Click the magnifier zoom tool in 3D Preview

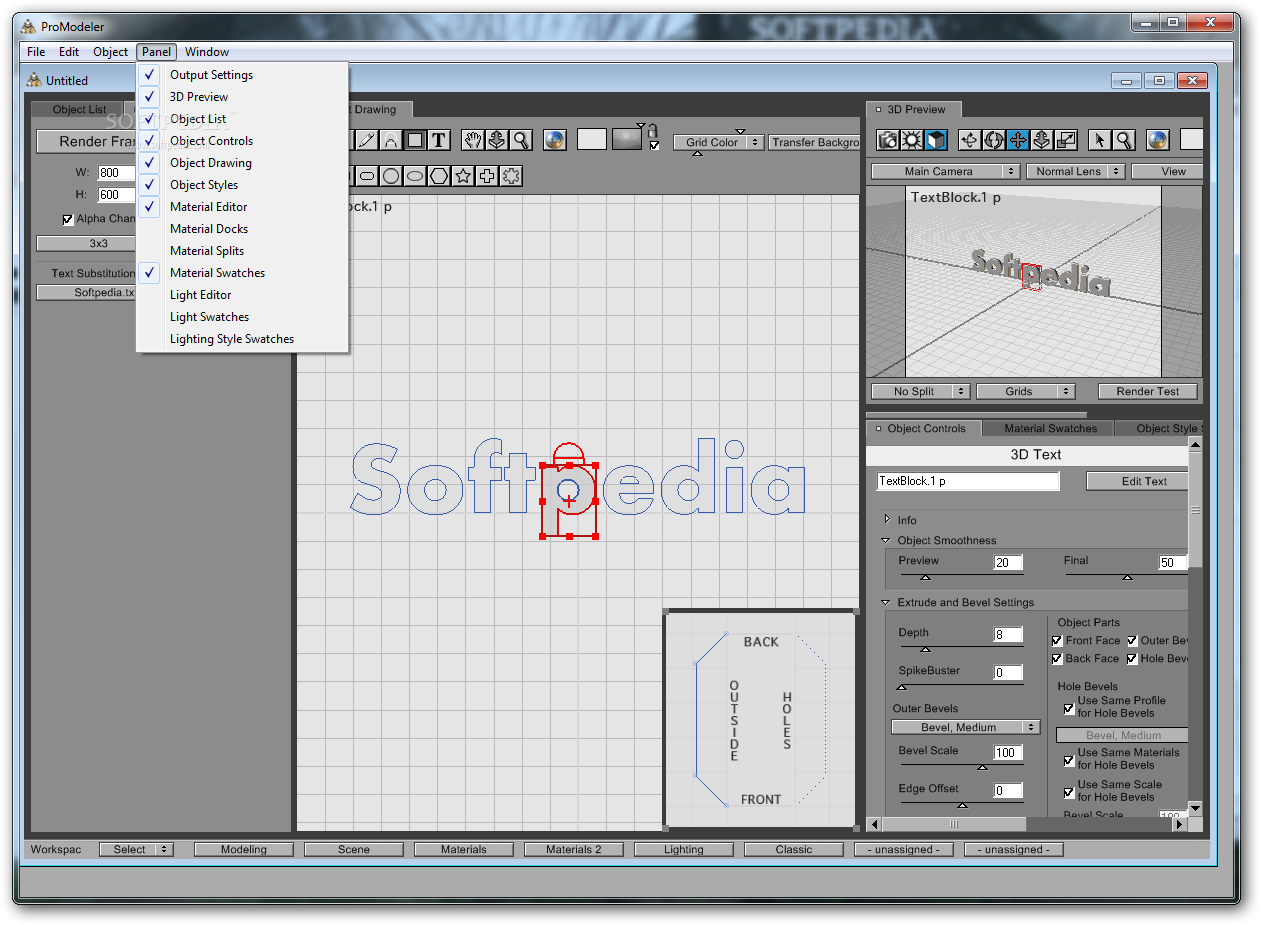tap(1124, 141)
